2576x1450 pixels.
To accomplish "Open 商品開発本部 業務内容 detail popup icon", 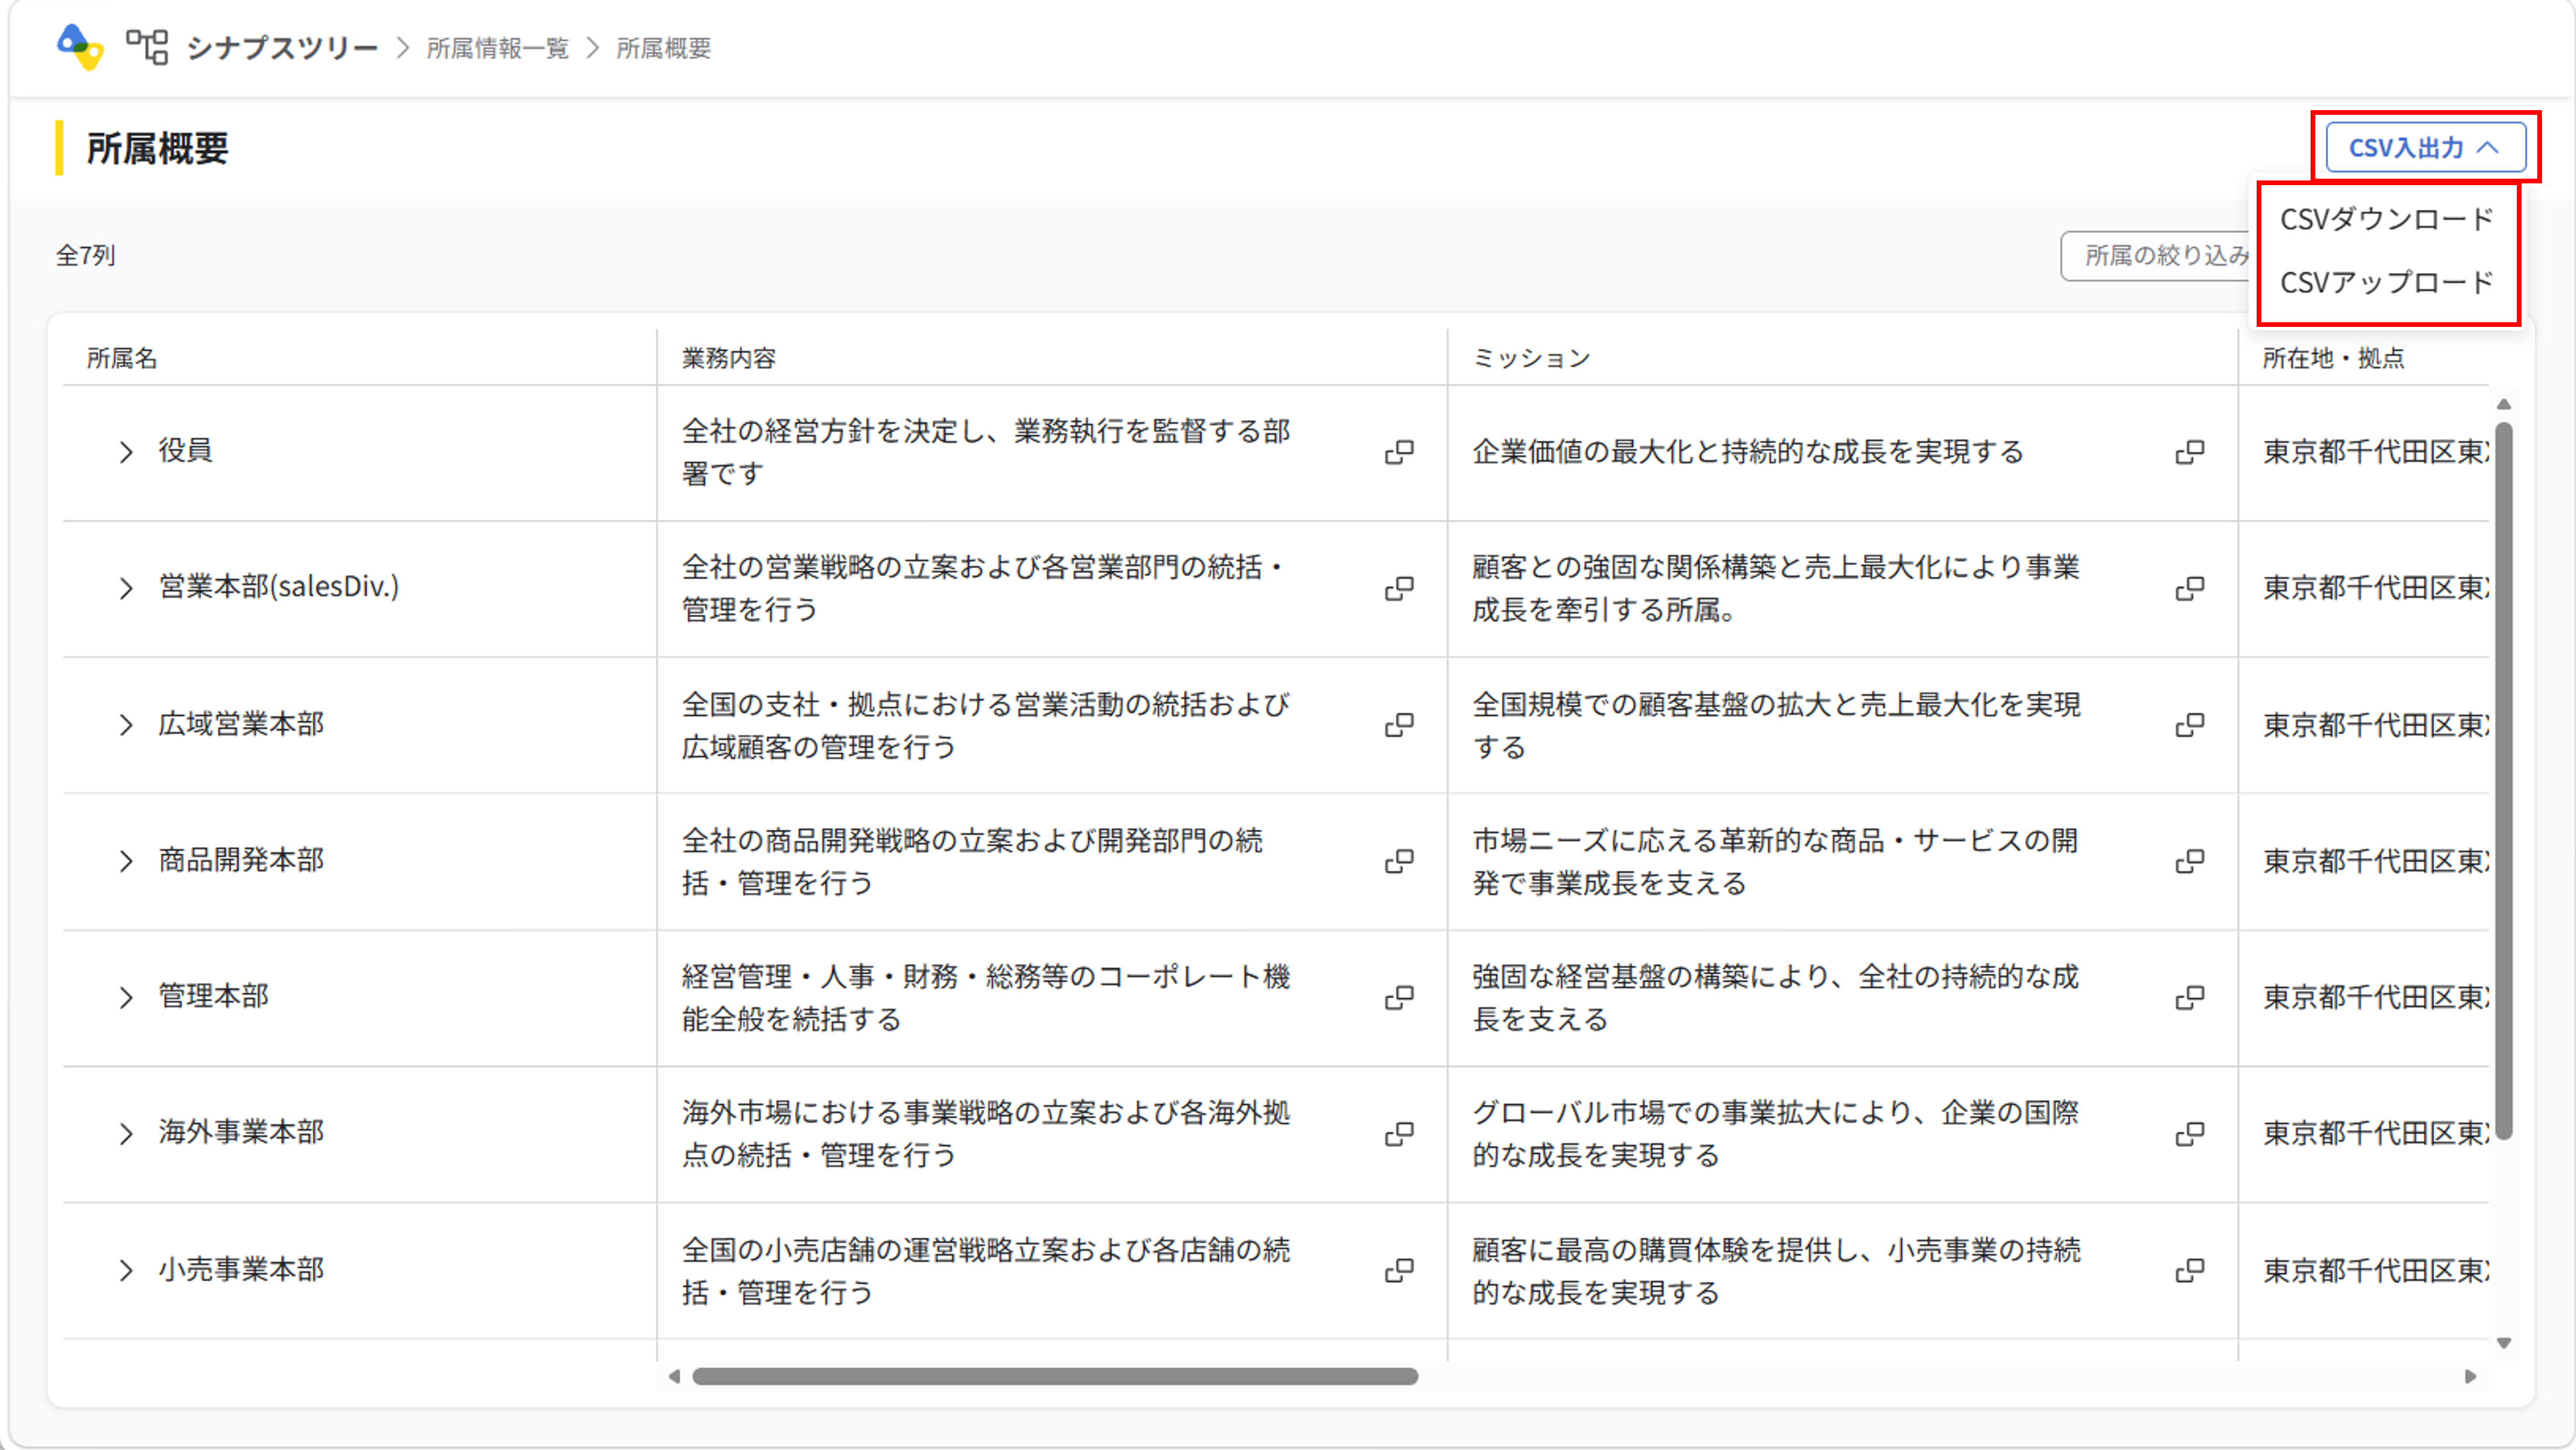I will 1399,861.
